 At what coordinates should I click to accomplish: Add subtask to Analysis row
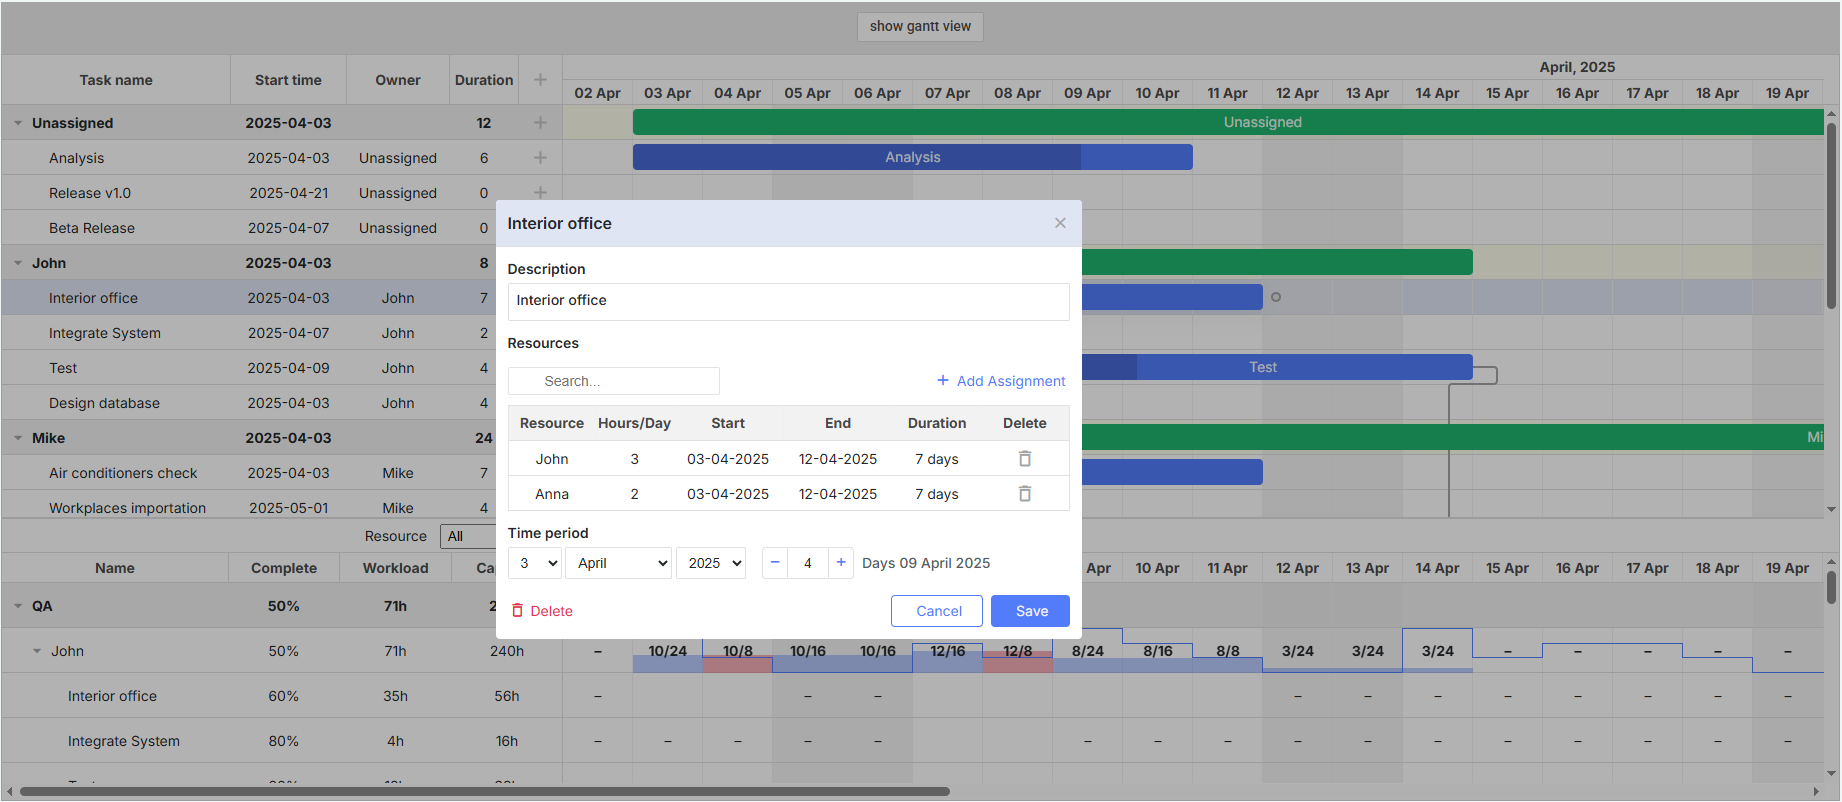click(x=540, y=158)
